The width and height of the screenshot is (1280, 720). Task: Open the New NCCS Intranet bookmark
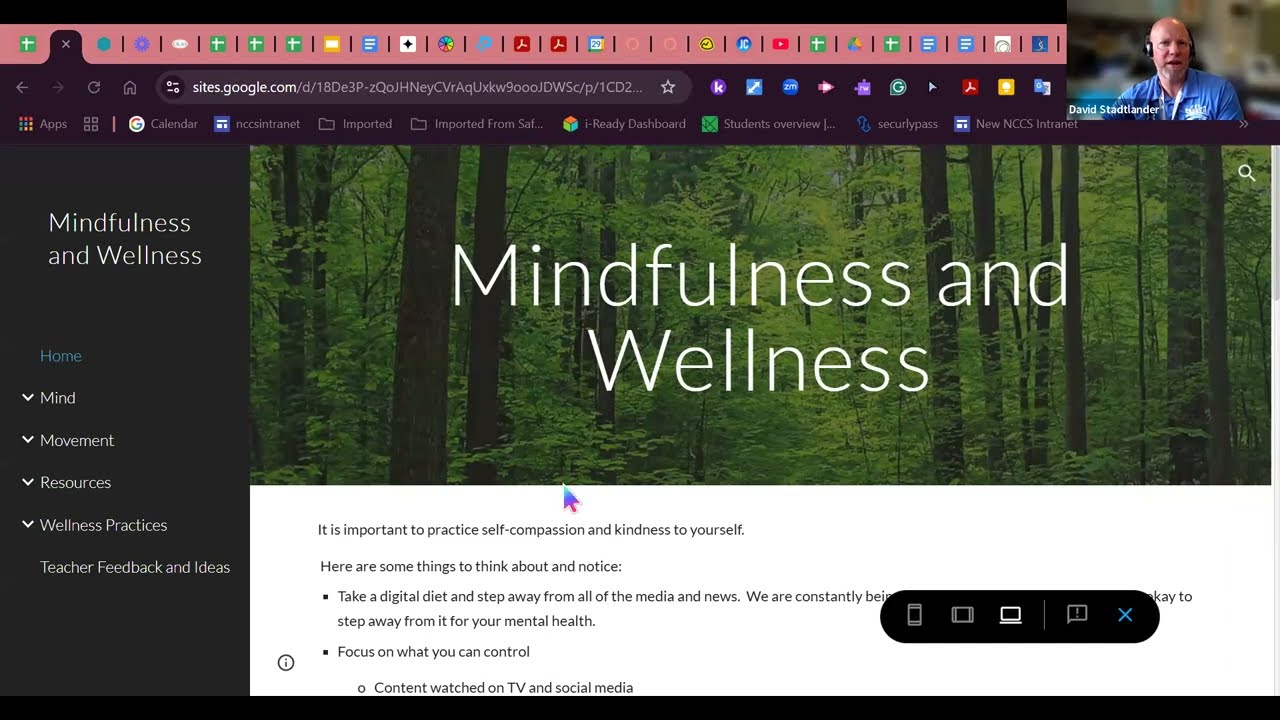(1016, 124)
